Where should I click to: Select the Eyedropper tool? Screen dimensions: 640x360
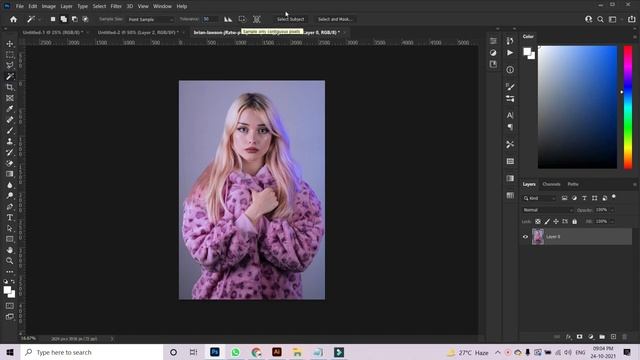coord(10,109)
